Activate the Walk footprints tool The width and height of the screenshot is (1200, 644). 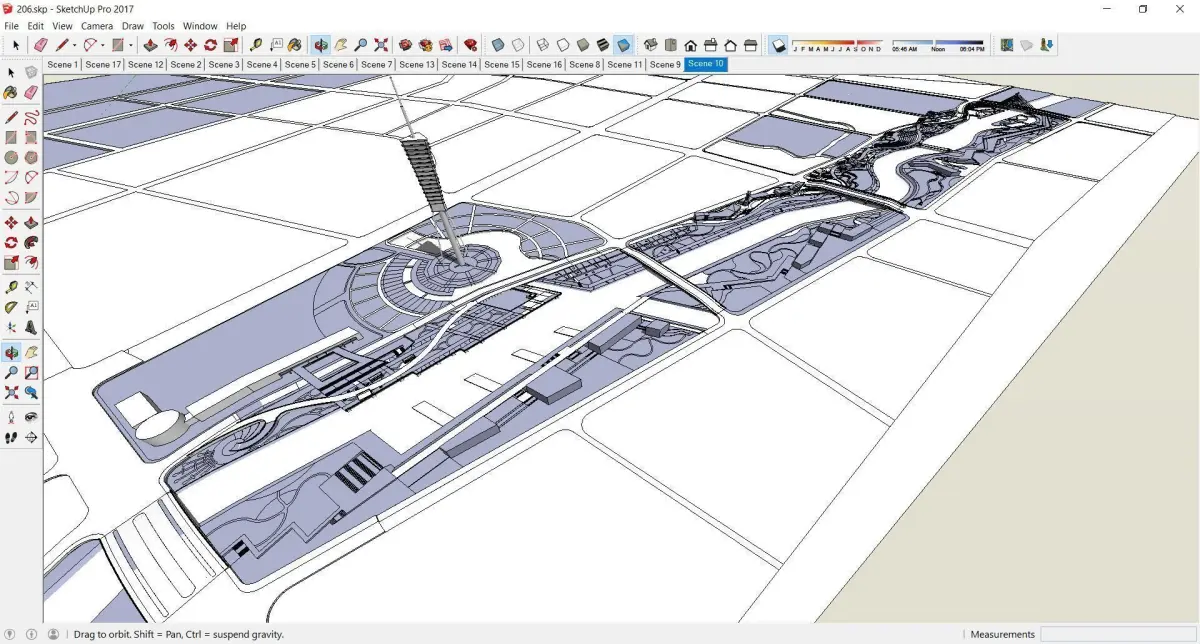(x=11, y=437)
